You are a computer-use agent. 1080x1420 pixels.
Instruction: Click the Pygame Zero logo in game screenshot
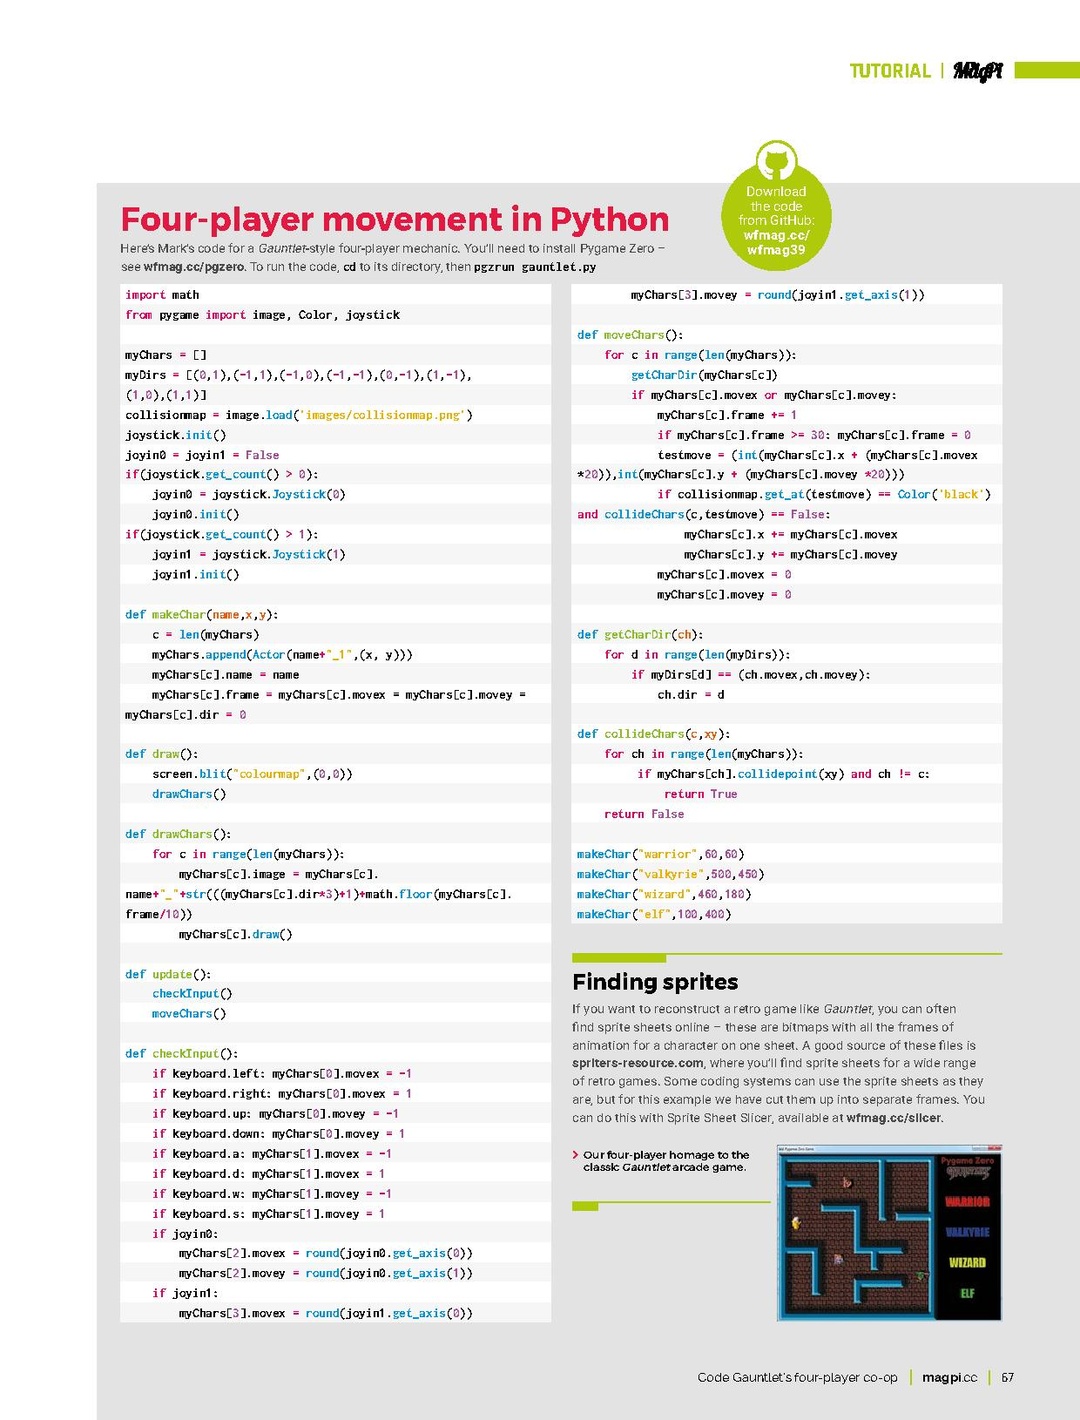[967, 1167]
